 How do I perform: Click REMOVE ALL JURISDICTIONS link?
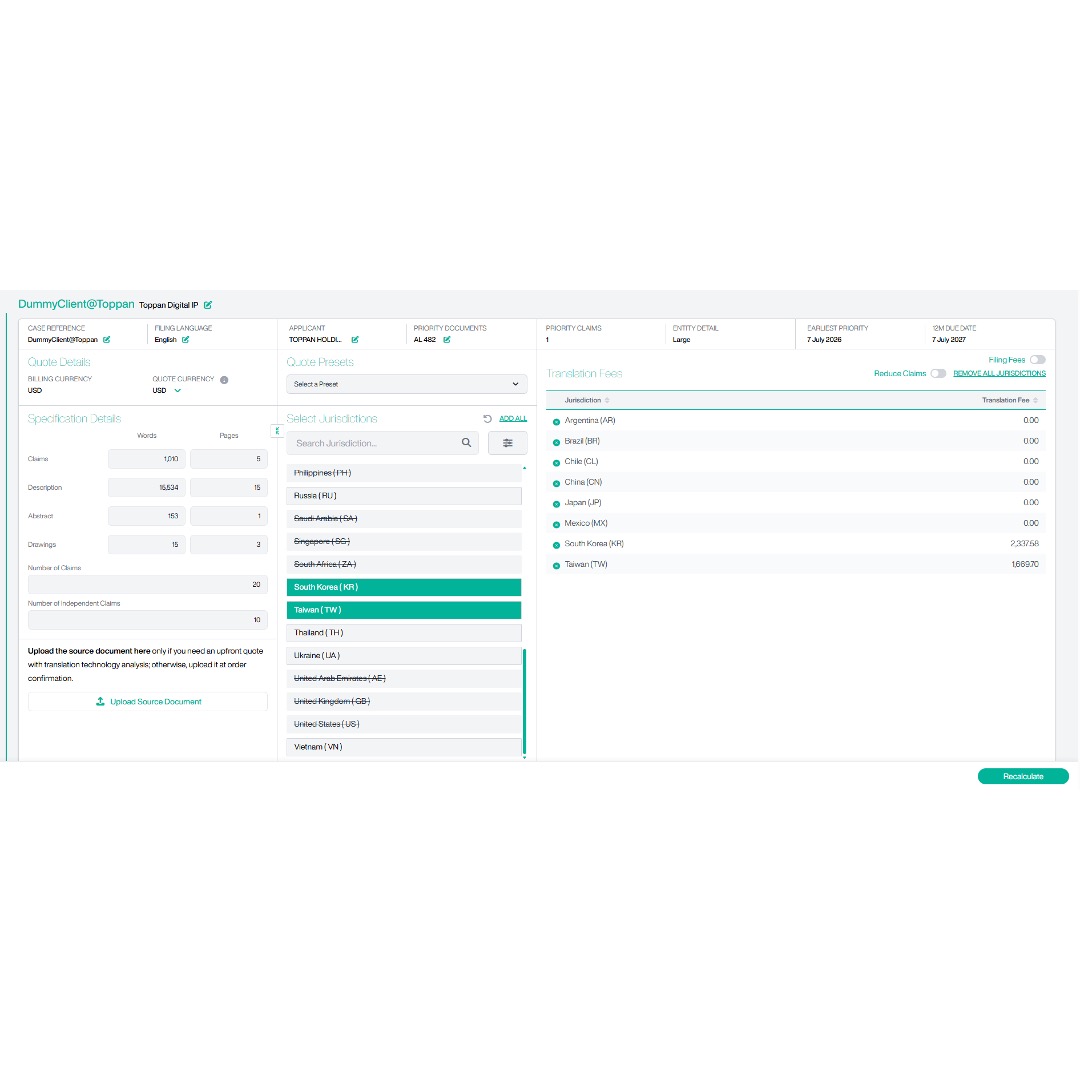pos(999,373)
